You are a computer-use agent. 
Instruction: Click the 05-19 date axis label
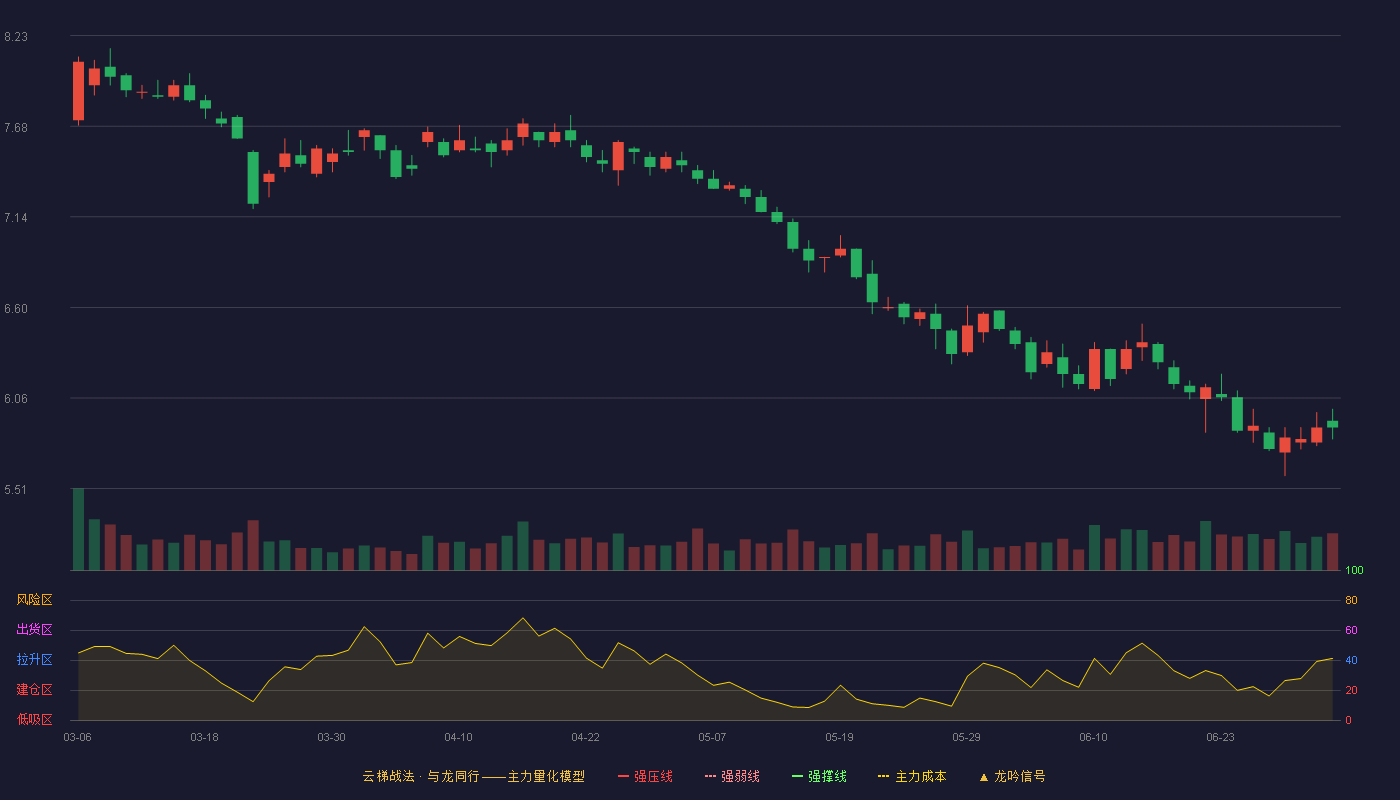tap(839, 737)
